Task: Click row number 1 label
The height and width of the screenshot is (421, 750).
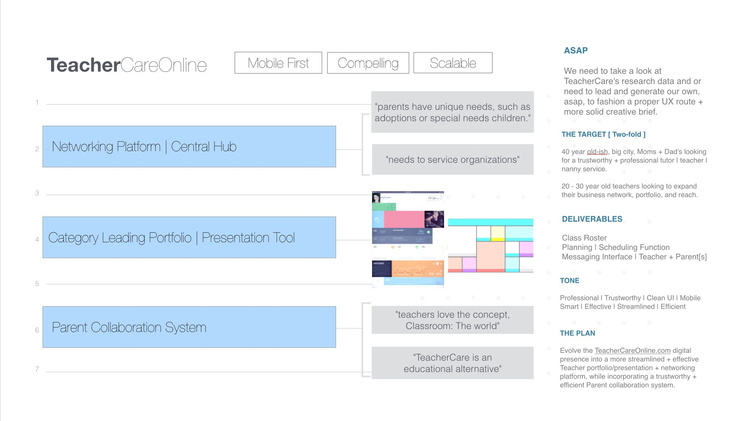Action: 37,102
